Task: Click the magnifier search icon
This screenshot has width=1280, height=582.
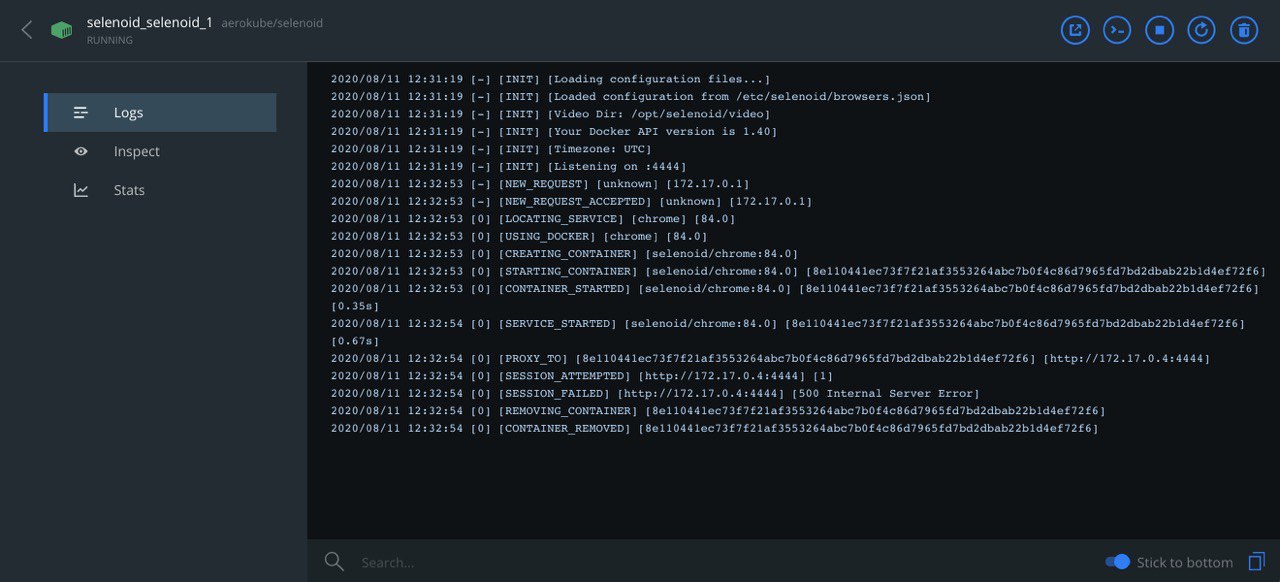Action: pos(334,561)
